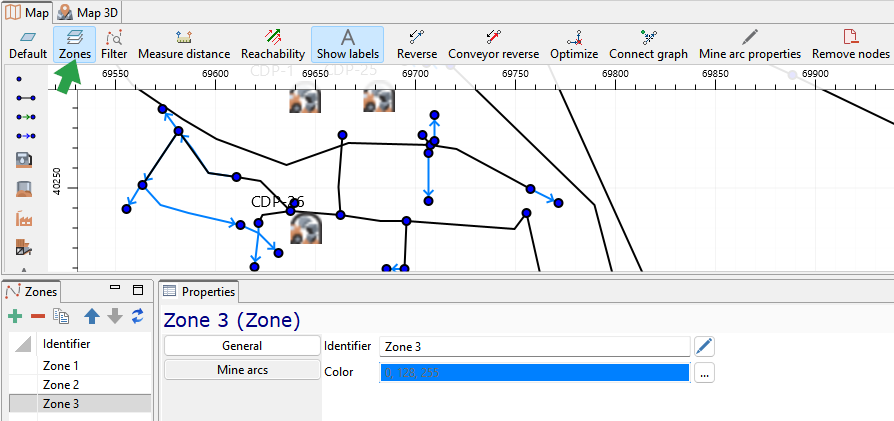Viewport: 894px width, 421px height.
Task: Click the Optimize toolbar button
Action: tap(574, 44)
